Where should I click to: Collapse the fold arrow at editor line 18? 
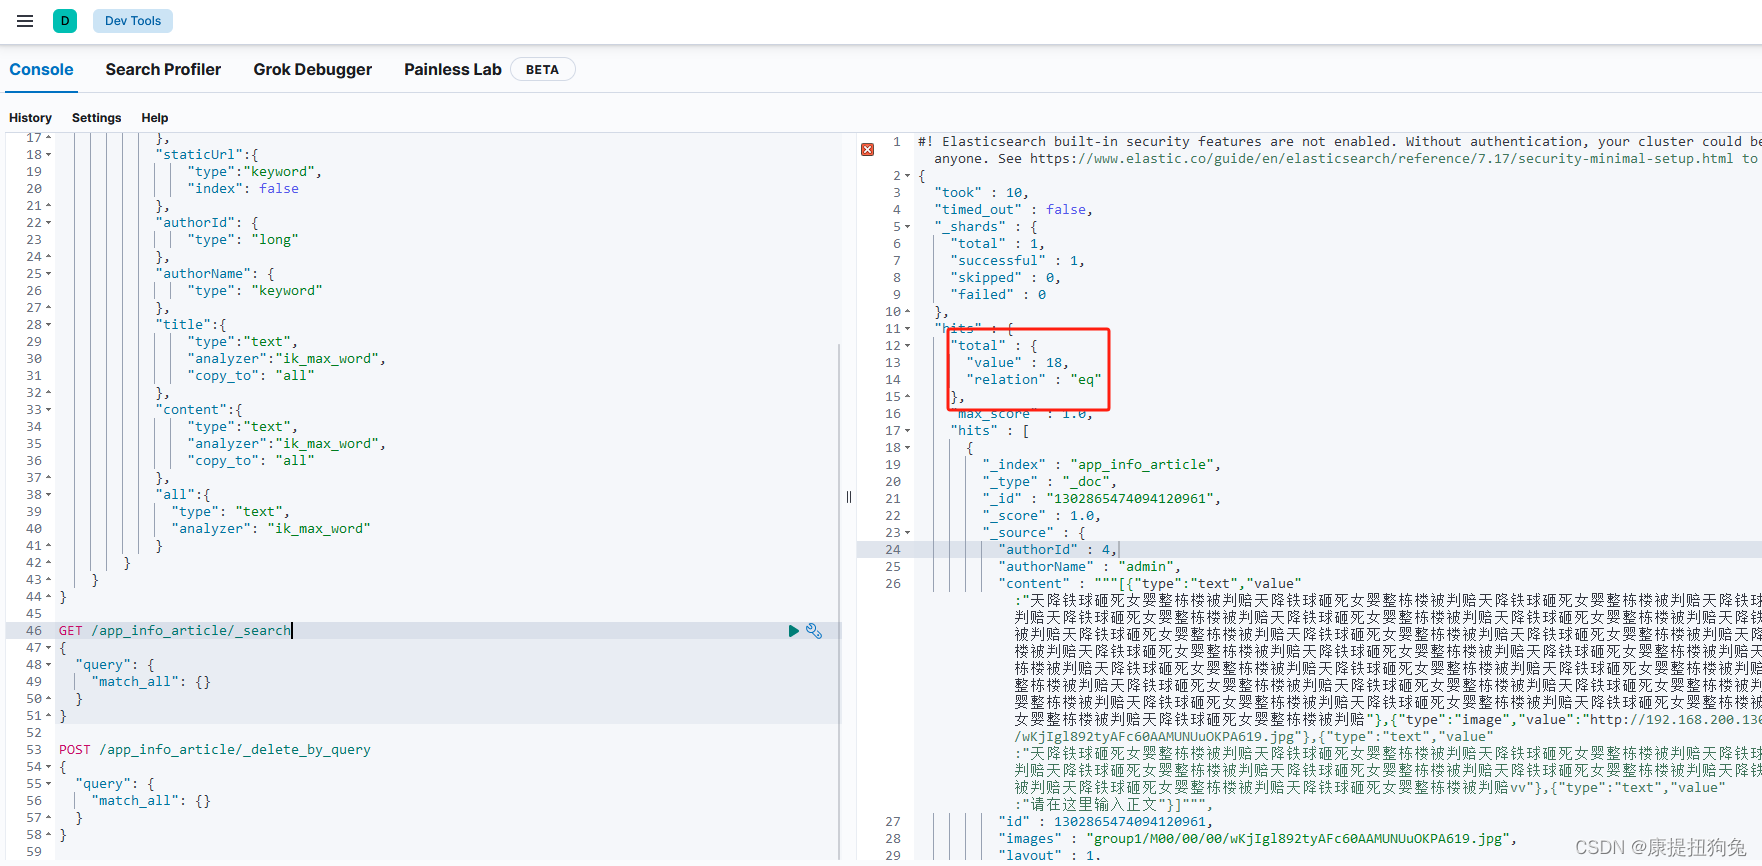[48, 155]
